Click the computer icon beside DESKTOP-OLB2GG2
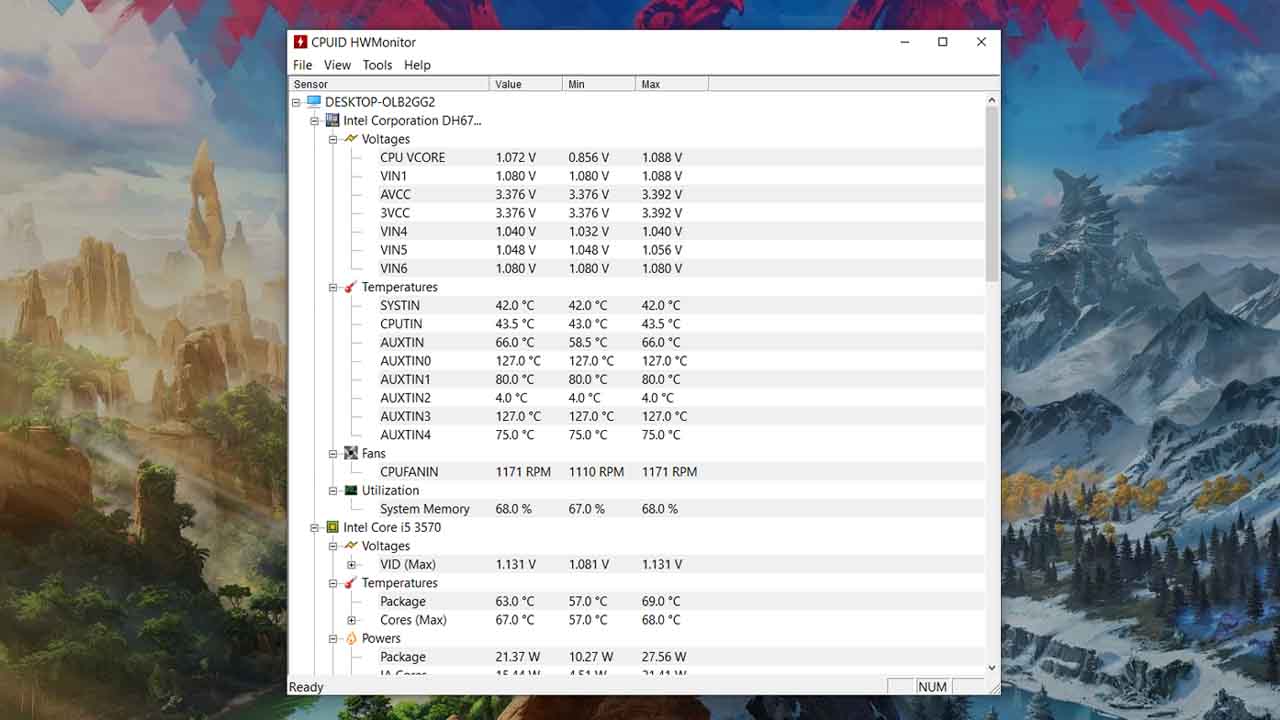 (313, 102)
